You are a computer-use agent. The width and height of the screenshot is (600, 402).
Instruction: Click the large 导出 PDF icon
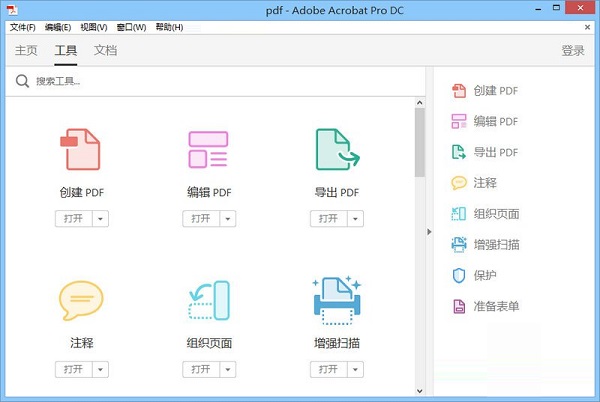pos(338,149)
